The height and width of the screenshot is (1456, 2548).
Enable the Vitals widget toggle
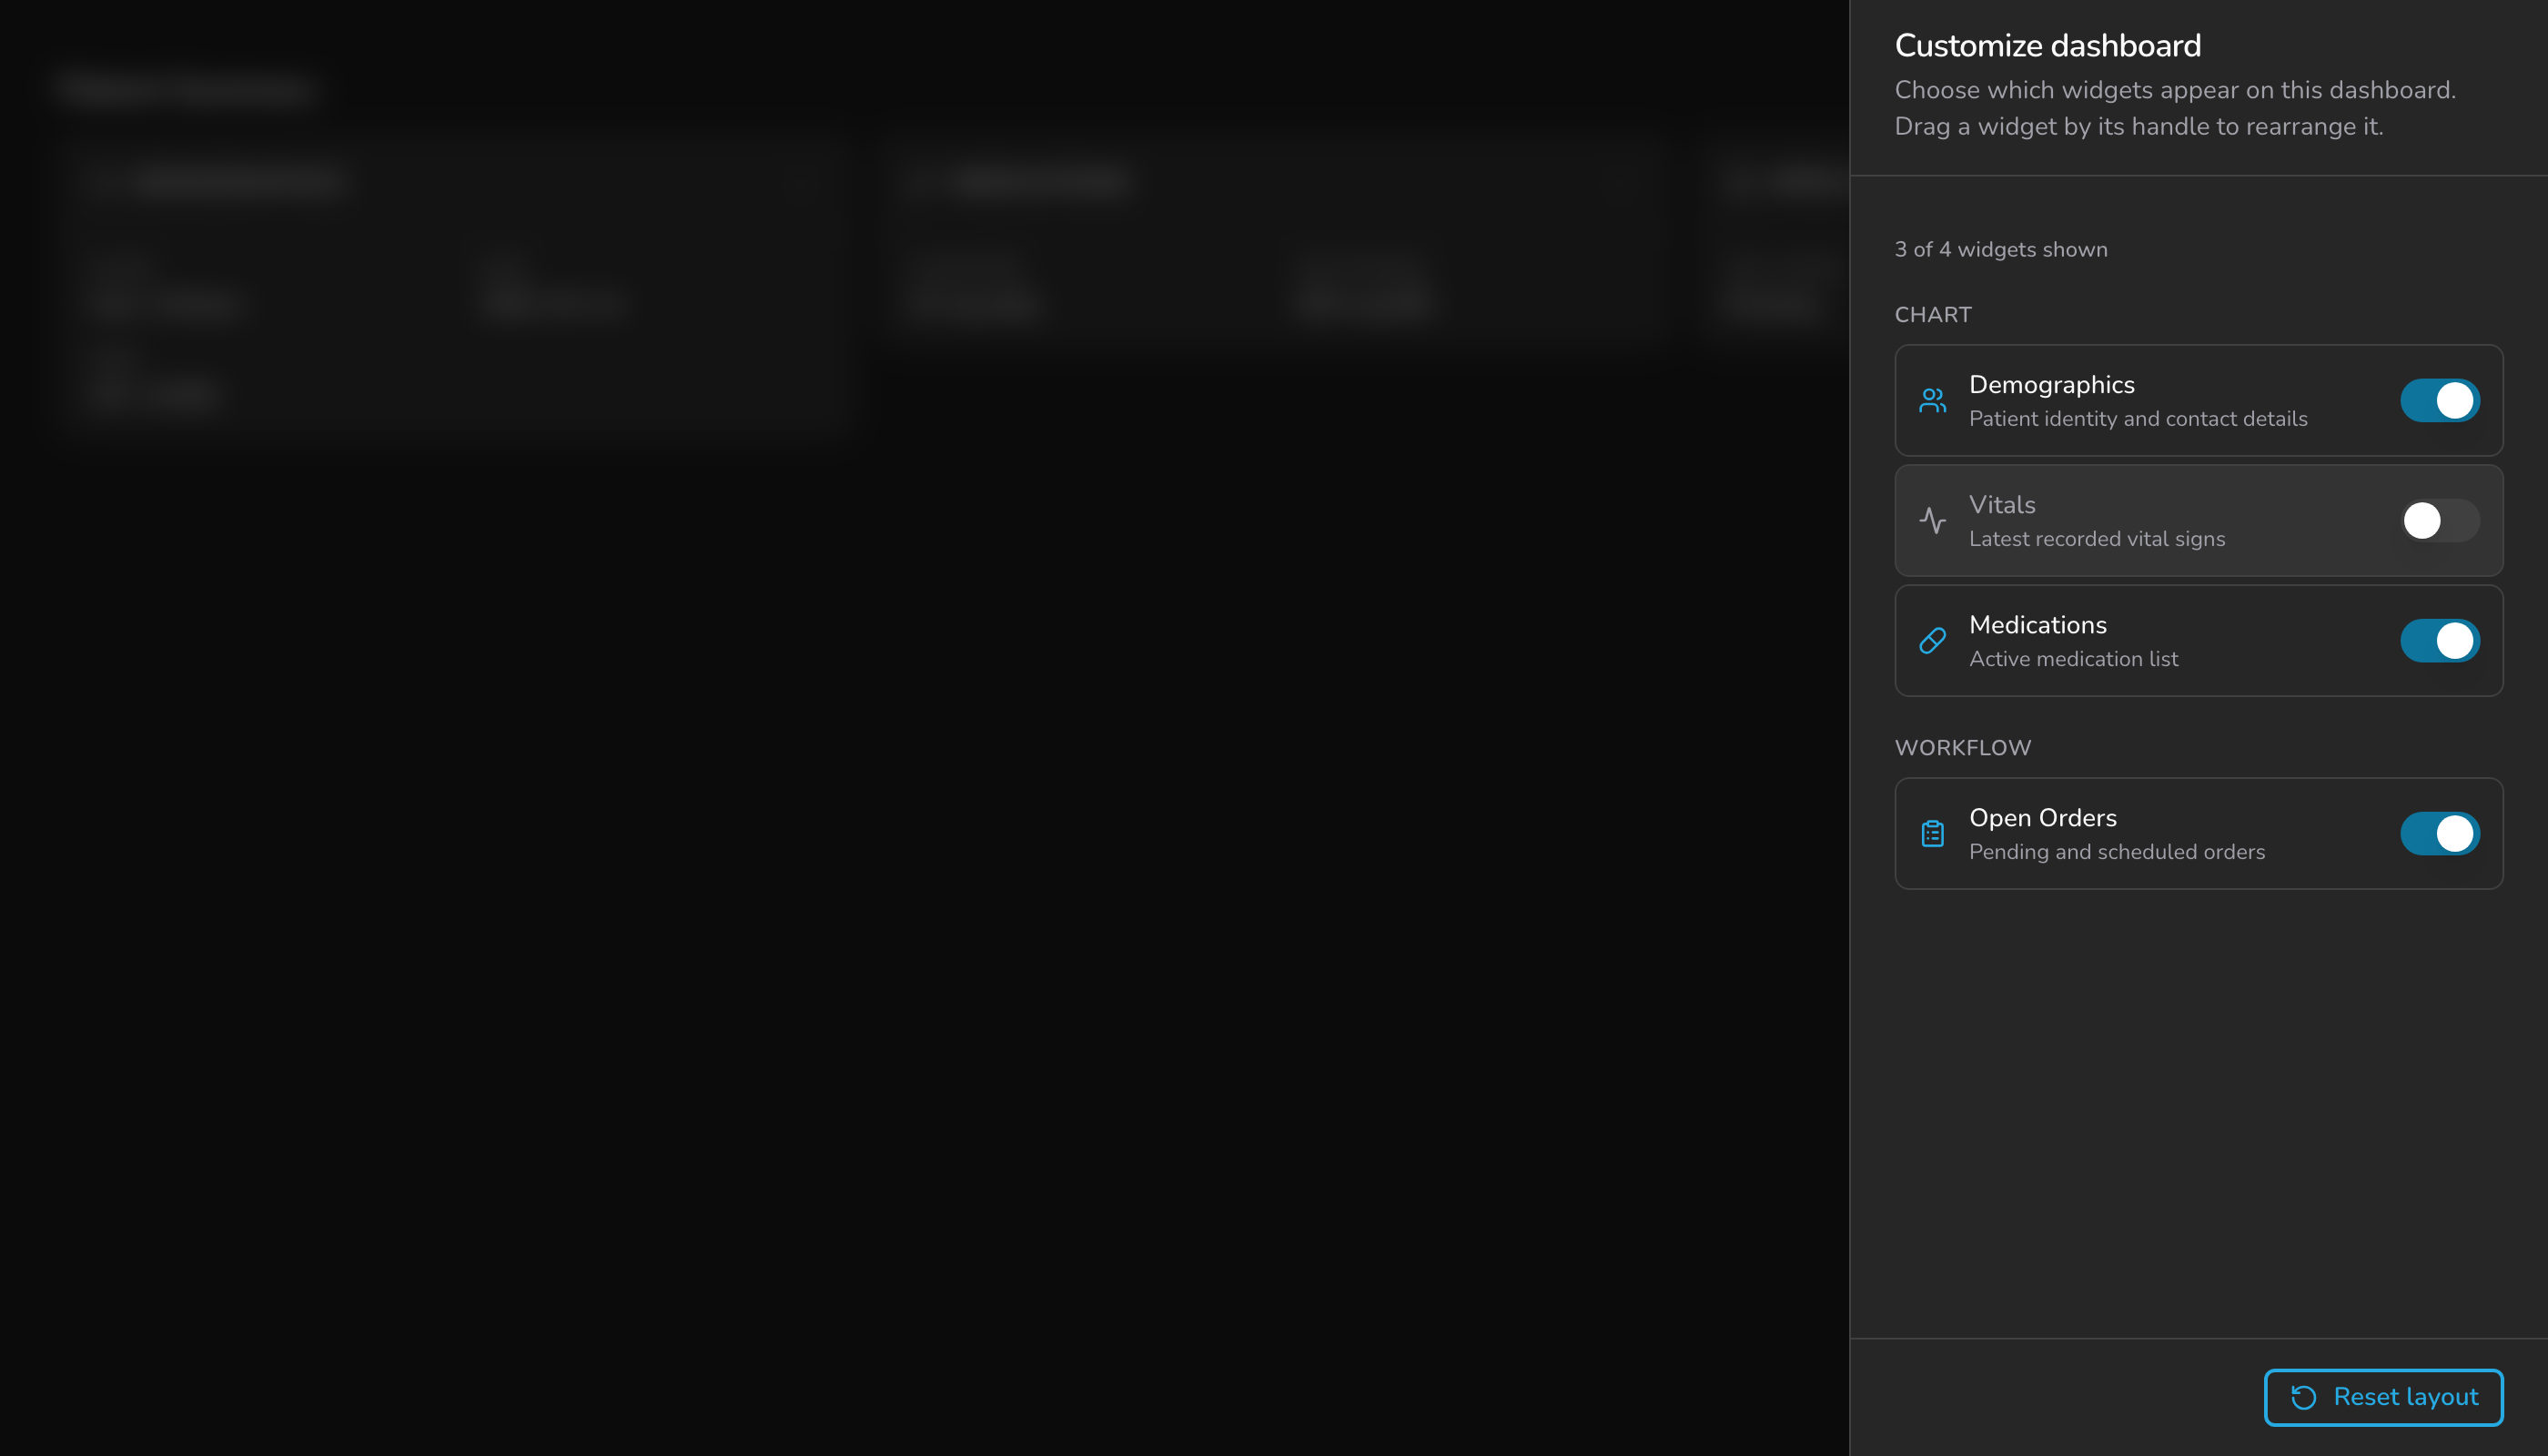coord(2439,521)
